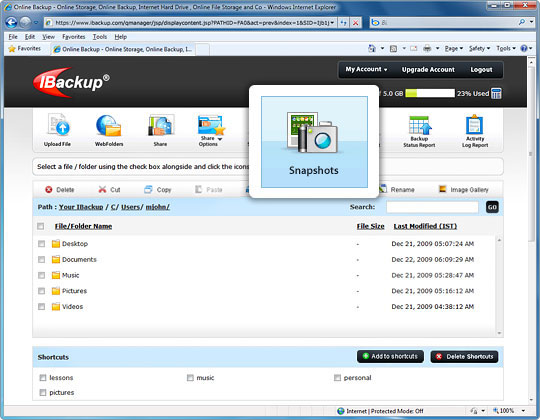Click the browser URL address field
540x420 pixels.
(191, 23)
